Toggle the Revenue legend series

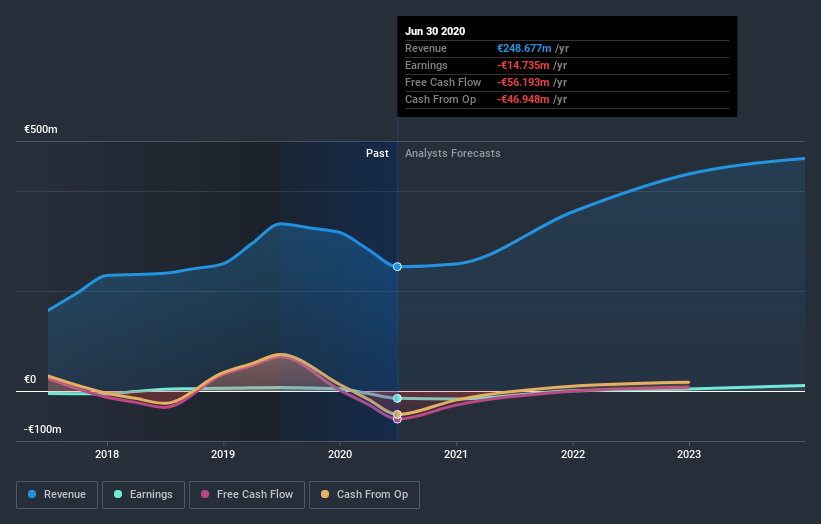pos(57,495)
